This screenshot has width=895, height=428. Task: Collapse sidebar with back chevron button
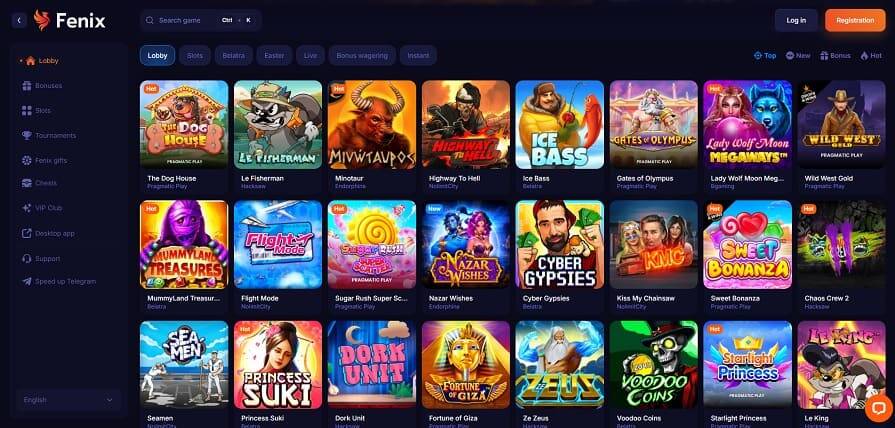[x=19, y=21]
